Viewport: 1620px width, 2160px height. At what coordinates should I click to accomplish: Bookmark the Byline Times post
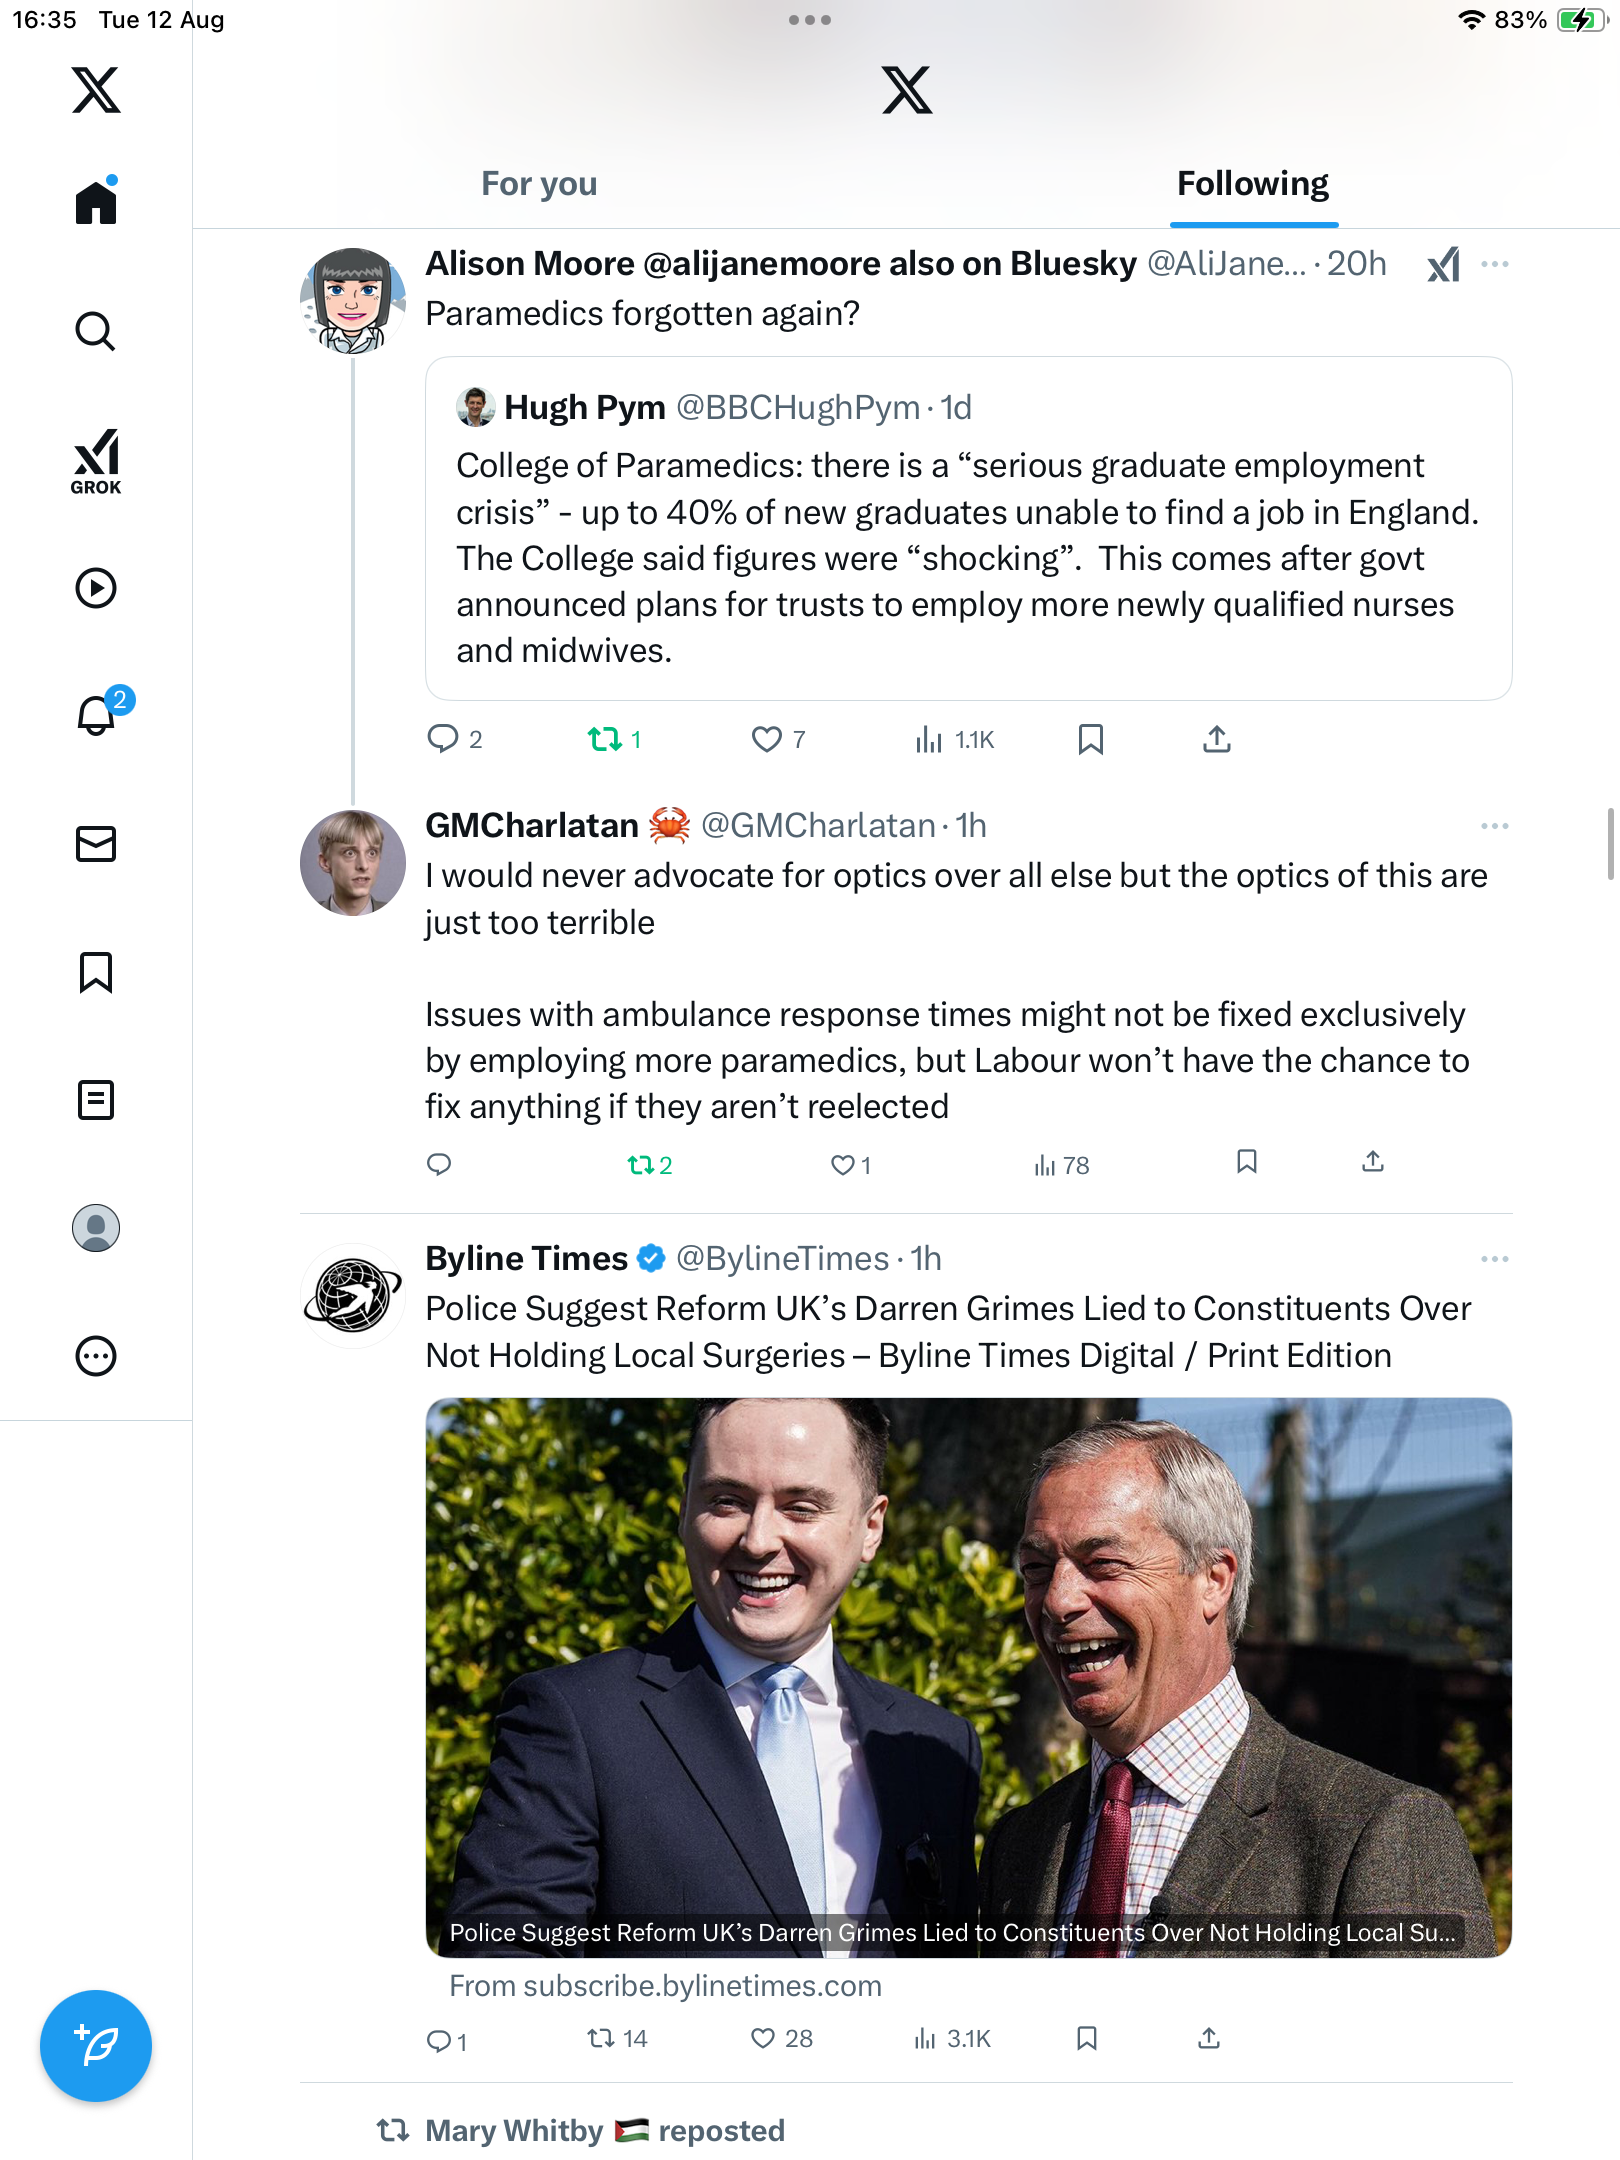click(x=1087, y=2038)
